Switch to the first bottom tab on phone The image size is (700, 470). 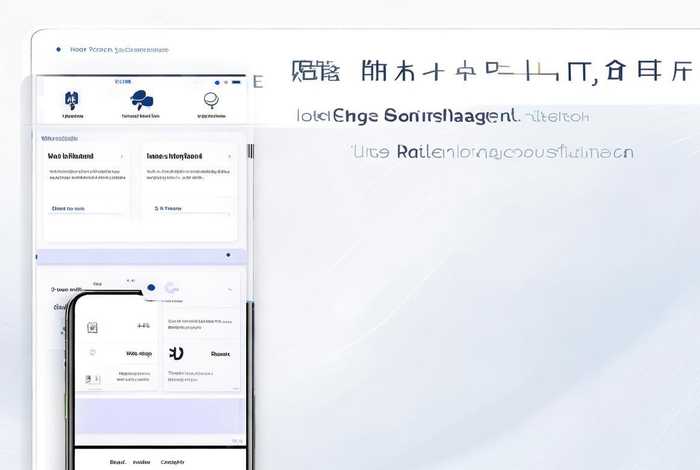117,462
